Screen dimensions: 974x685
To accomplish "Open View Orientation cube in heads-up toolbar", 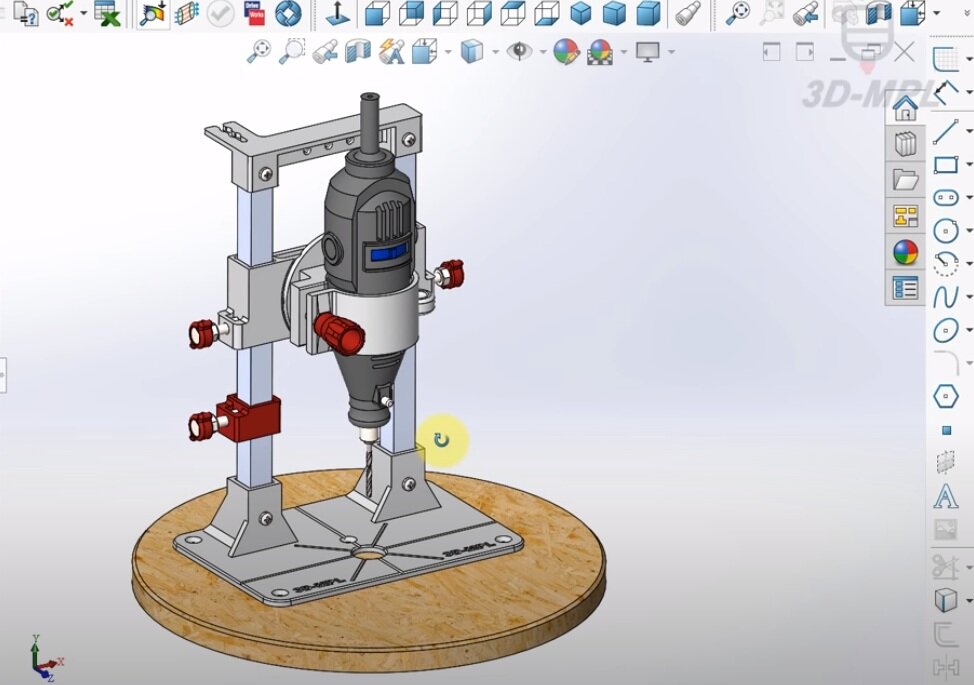I will coord(424,52).
